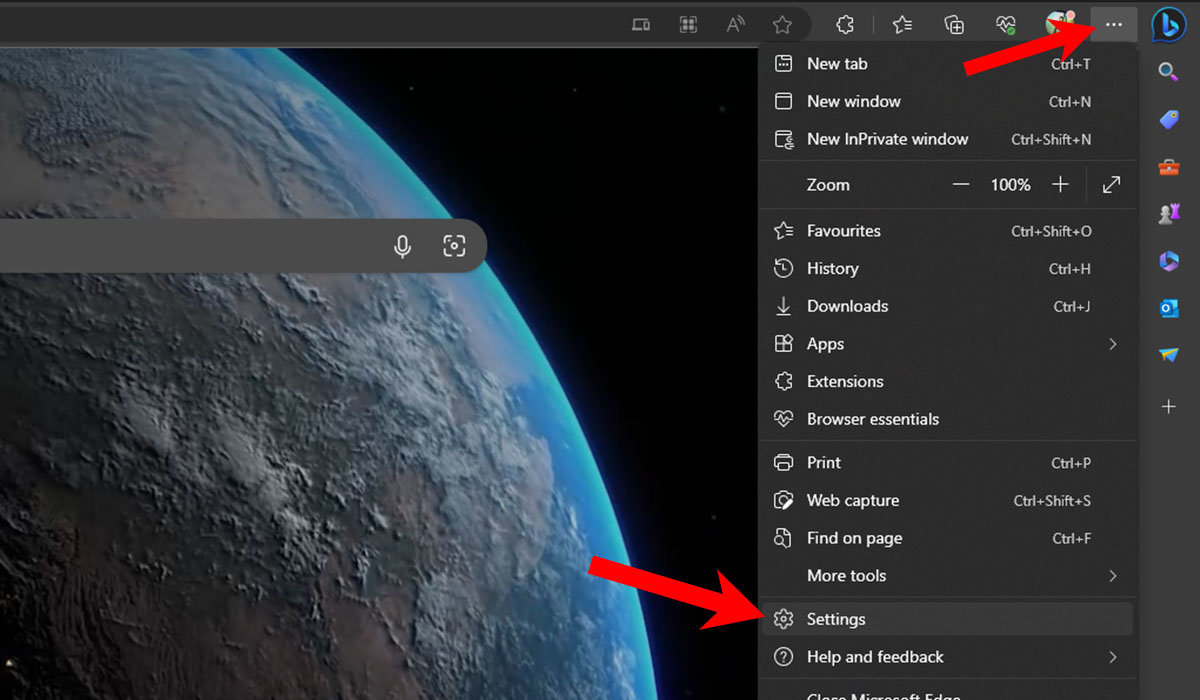Click the profile avatar in the toolbar
Image resolution: width=1200 pixels, height=700 pixels.
click(1058, 24)
